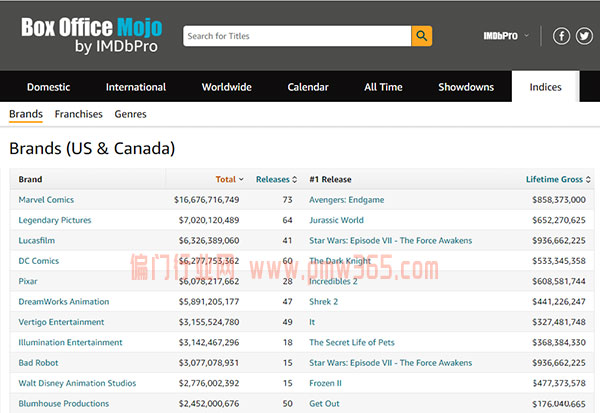Image resolution: width=600 pixels, height=413 pixels.
Task: Expand the IMDbPro dropdown menu
Action: point(506,36)
